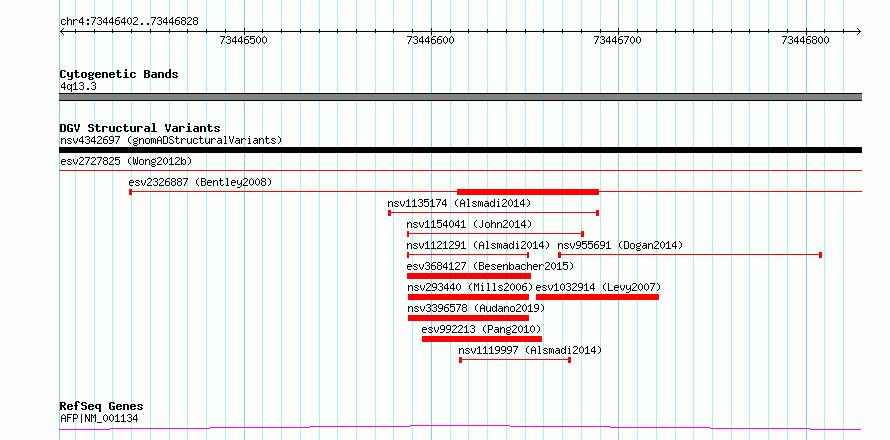Click the AFP|NM_001134 gene label
The width and height of the screenshot is (890, 440).
[x=99, y=419]
